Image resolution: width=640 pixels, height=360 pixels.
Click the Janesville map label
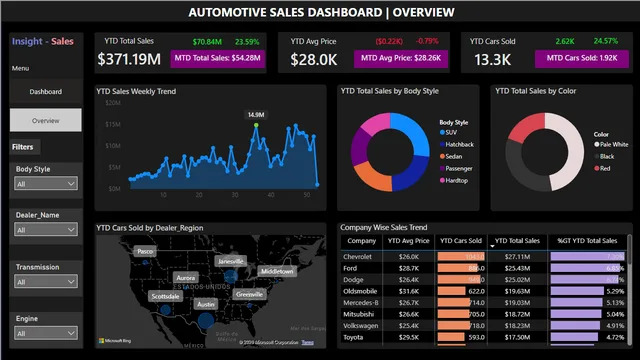[231, 261]
